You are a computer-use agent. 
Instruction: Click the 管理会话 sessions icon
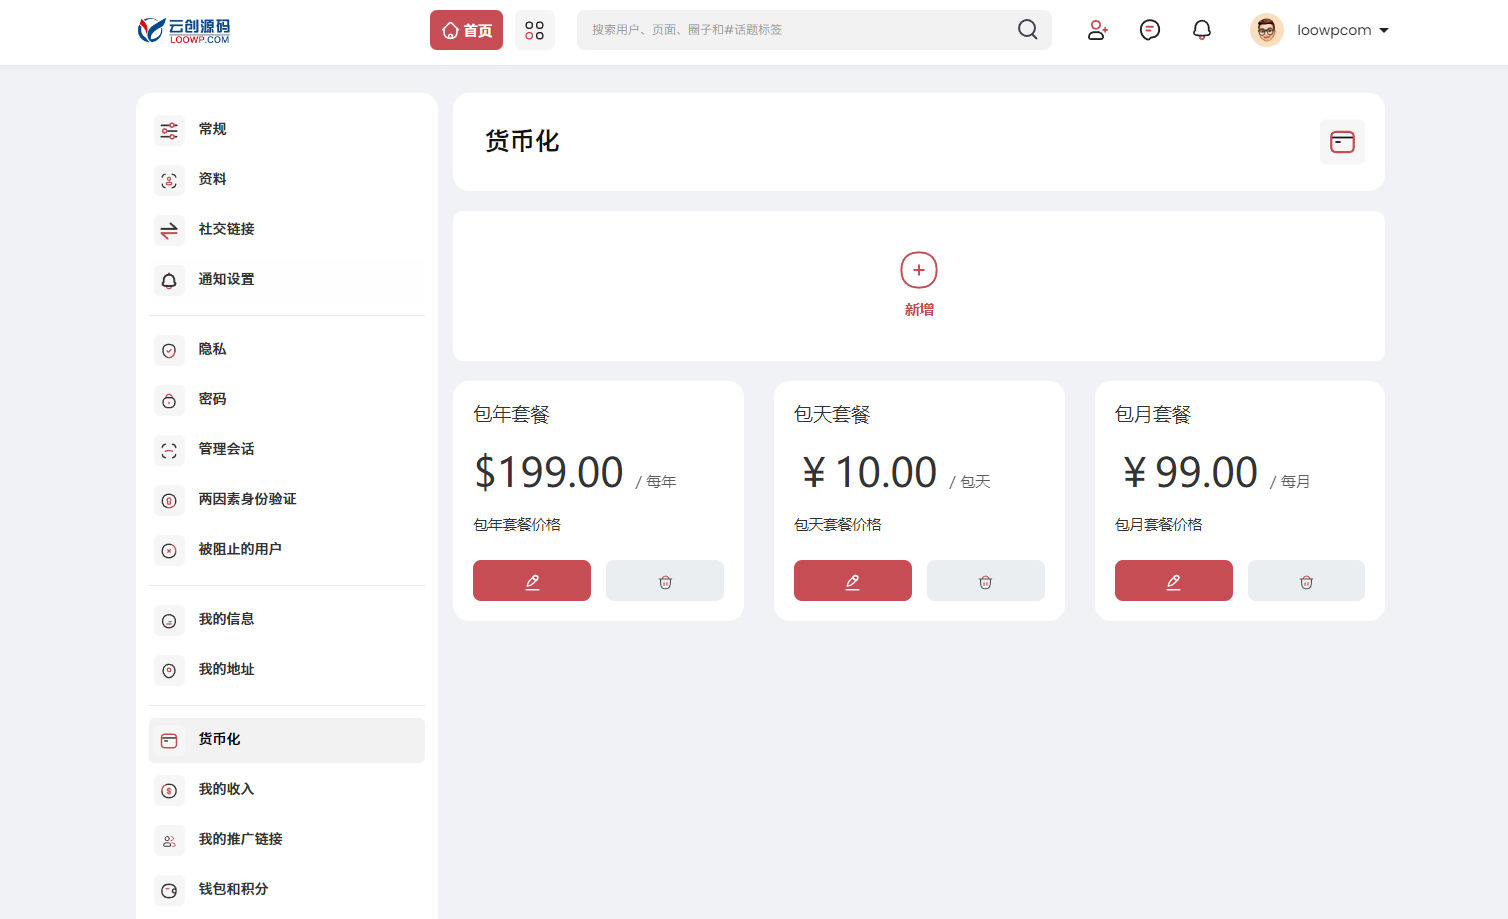pyautogui.click(x=169, y=451)
